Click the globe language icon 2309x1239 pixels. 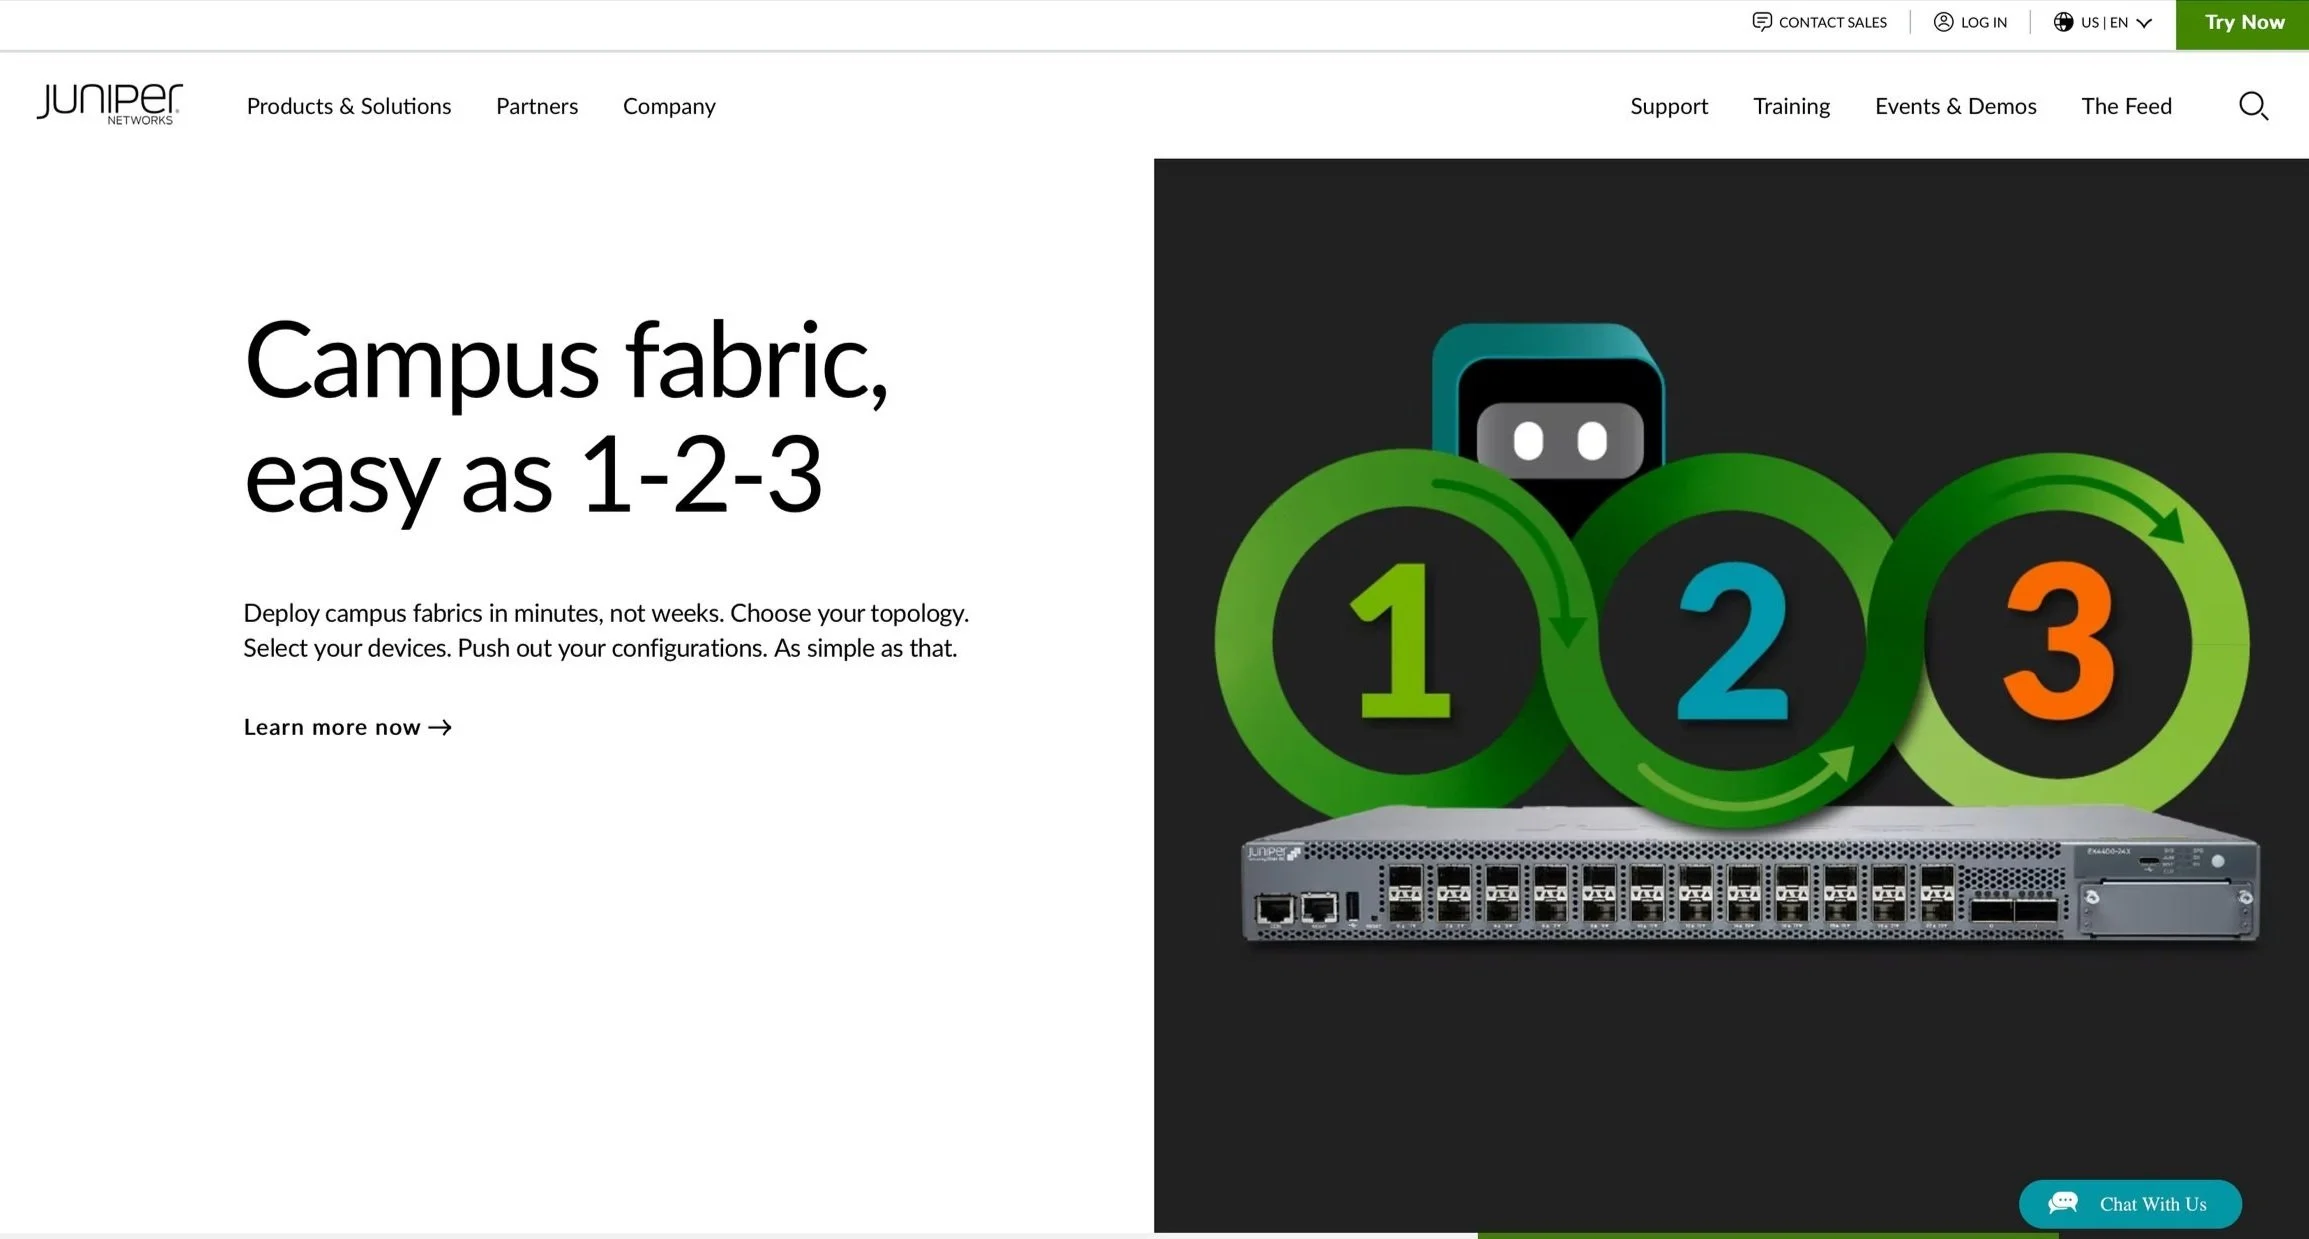(x=2063, y=22)
